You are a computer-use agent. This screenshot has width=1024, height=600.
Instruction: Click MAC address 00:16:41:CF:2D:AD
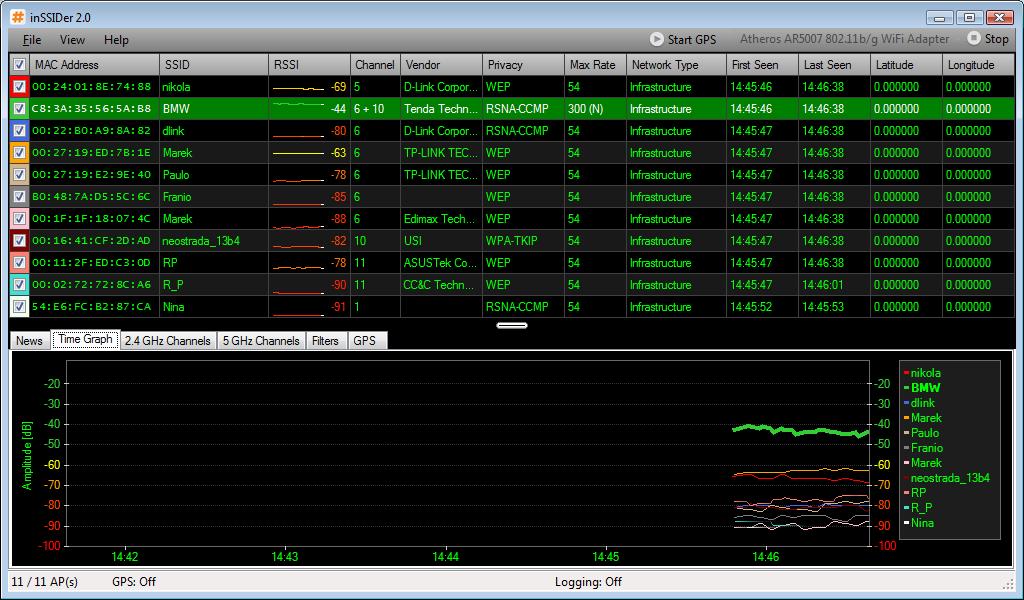[91, 241]
